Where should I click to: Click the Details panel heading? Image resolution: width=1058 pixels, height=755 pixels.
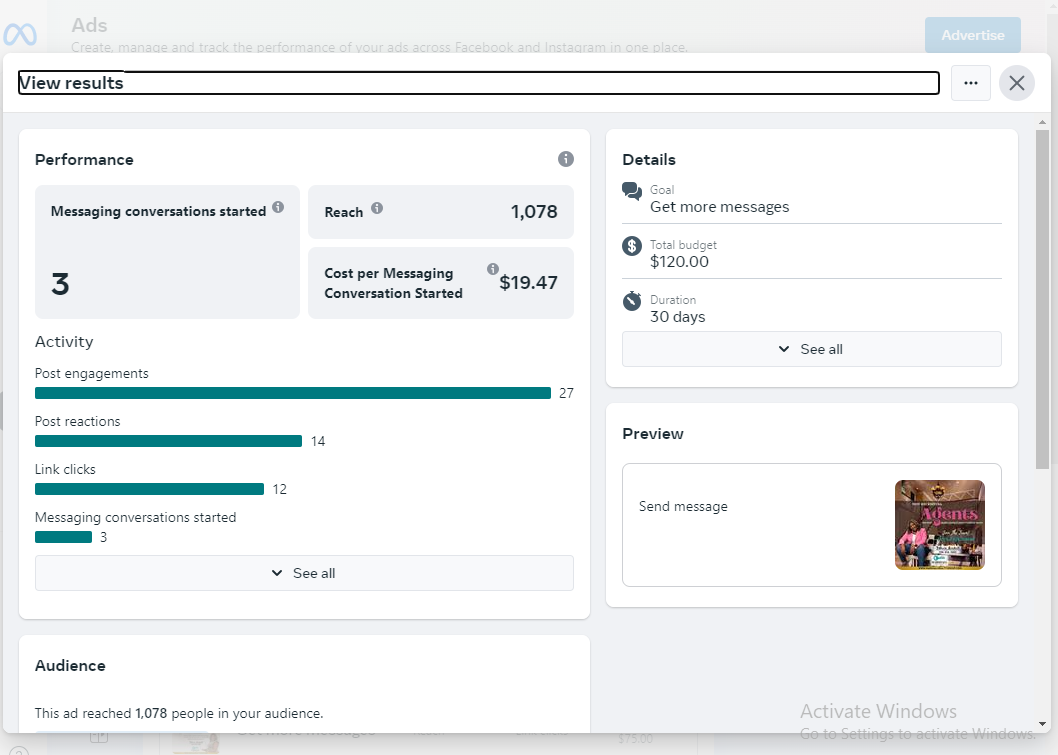pos(648,160)
